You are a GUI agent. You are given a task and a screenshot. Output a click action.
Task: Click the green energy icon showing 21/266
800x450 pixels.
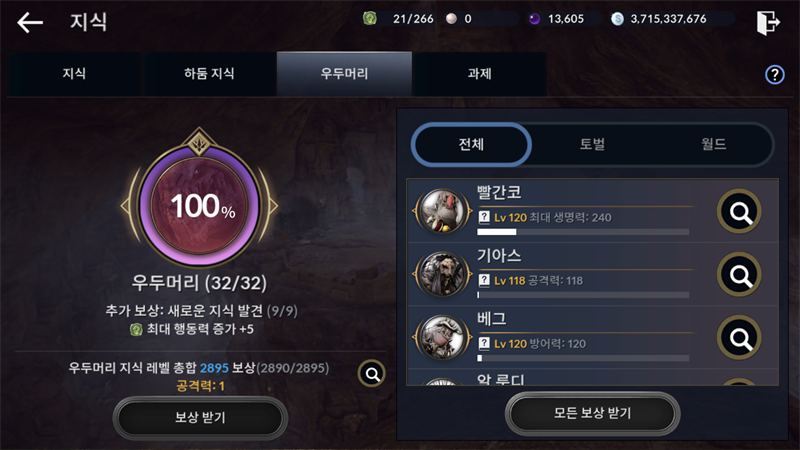(370, 19)
